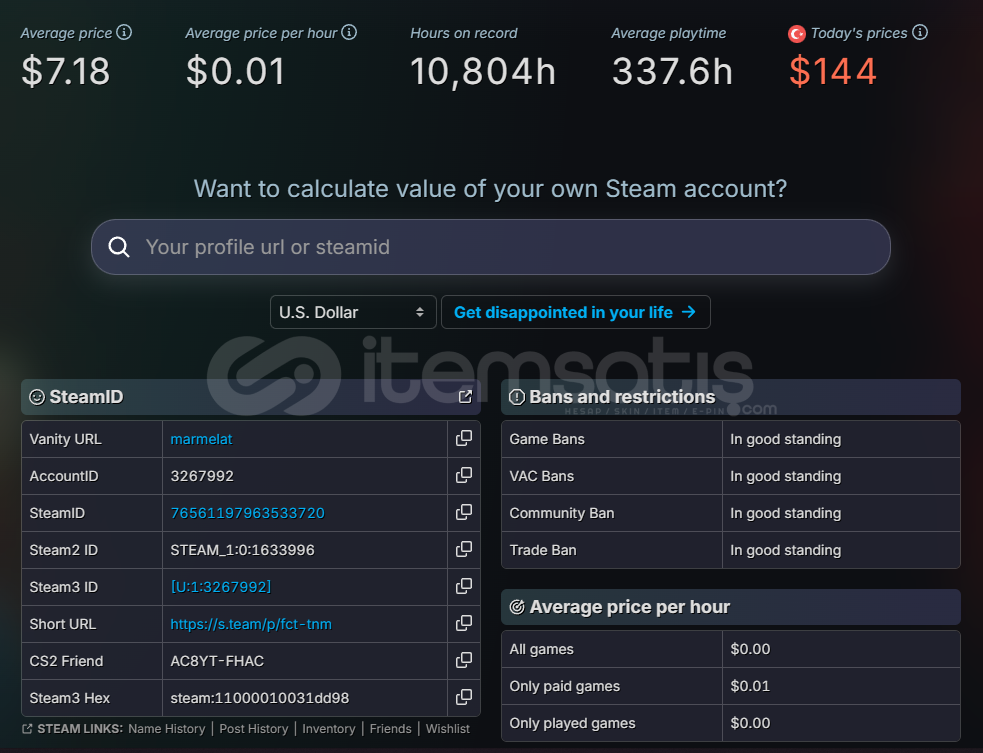Select the 337.6h average playtime value
This screenshot has height=753, width=983.
(x=672, y=71)
